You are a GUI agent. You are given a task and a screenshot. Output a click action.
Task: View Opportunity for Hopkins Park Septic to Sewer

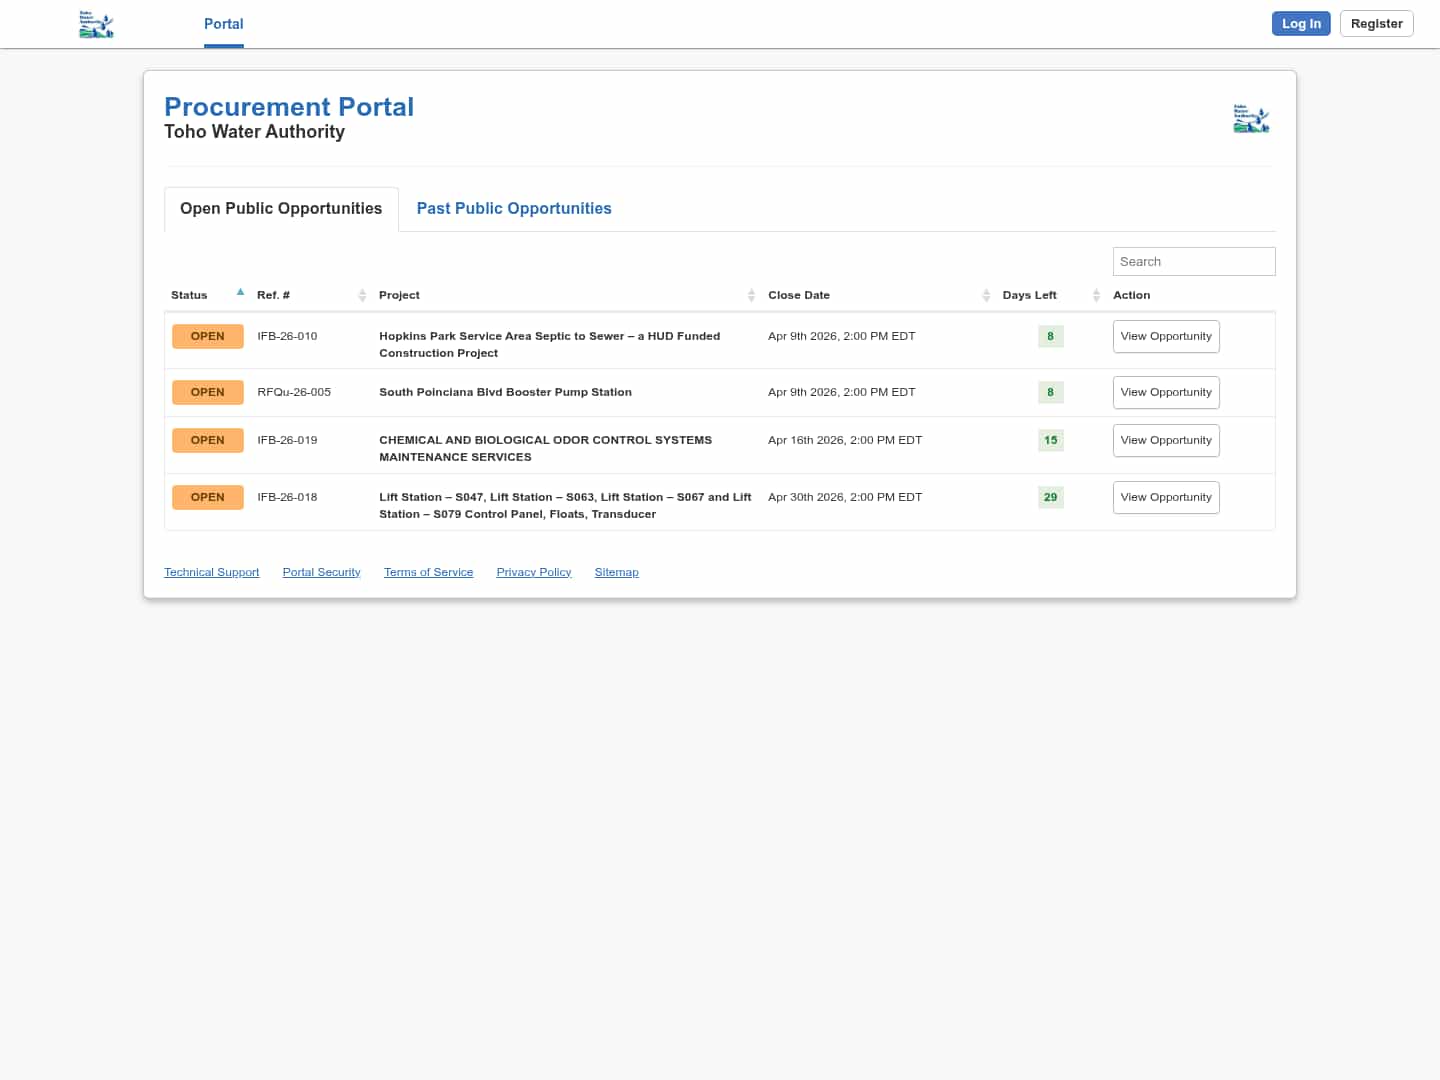[x=1166, y=336]
